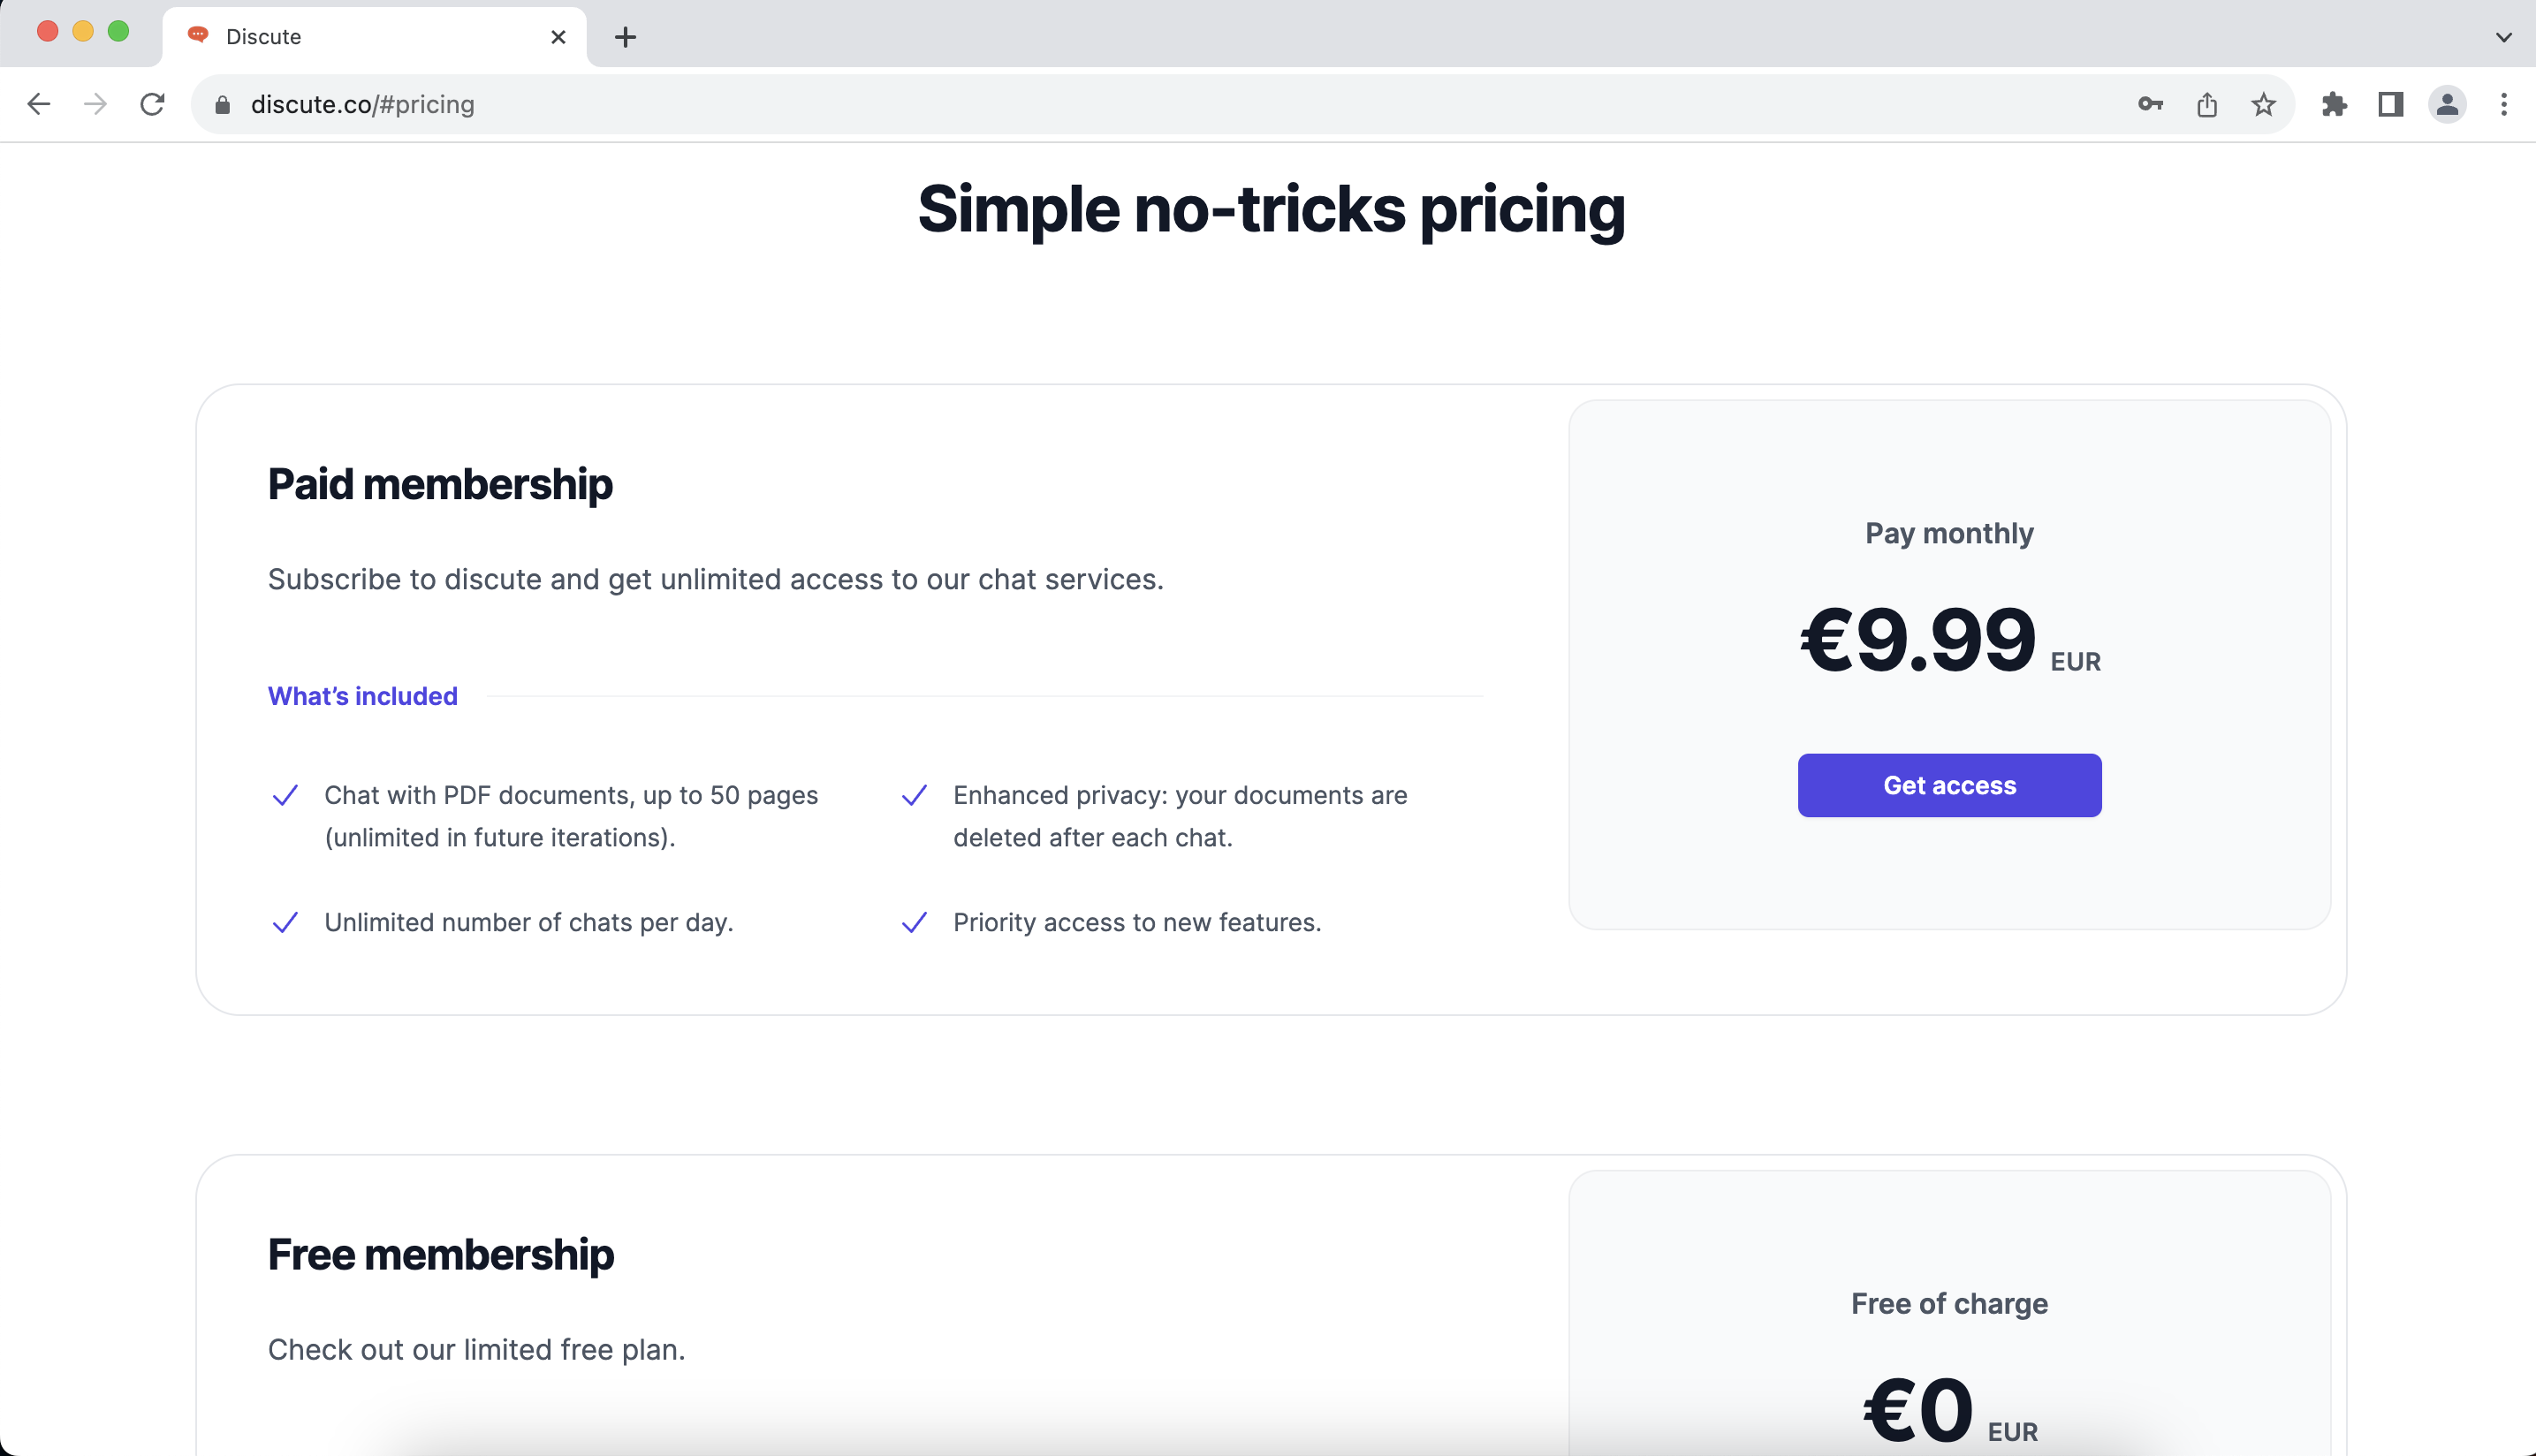Click the What's included label
The image size is (2536, 1456).
pyautogui.click(x=362, y=696)
